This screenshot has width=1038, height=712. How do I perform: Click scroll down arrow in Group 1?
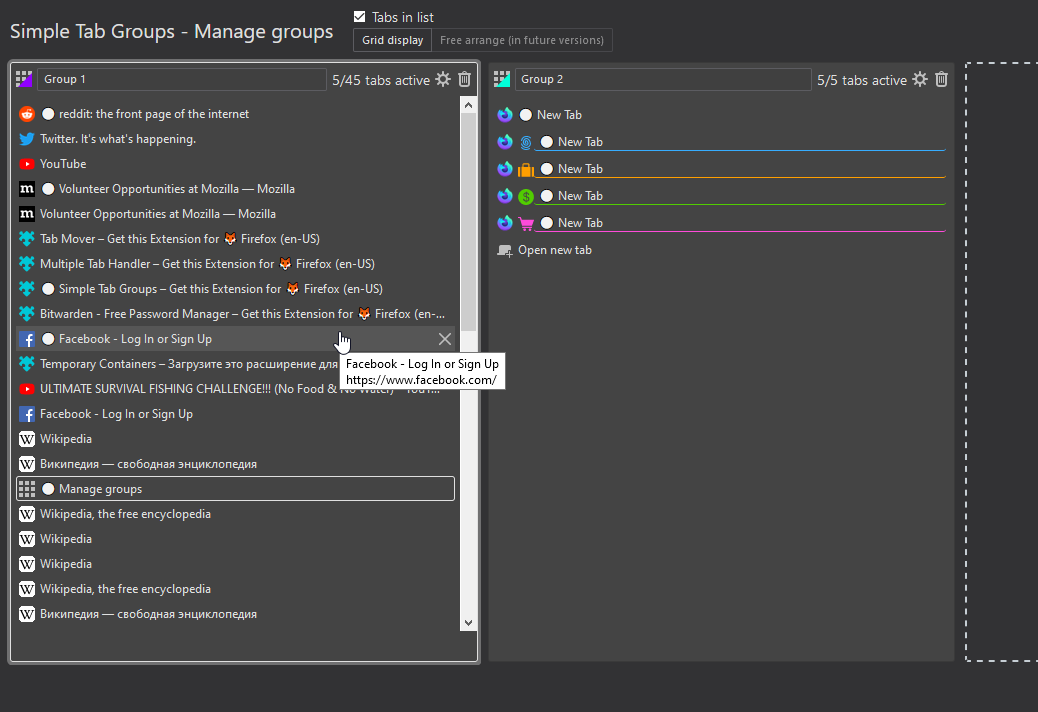pyautogui.click(x=469, y=623)
